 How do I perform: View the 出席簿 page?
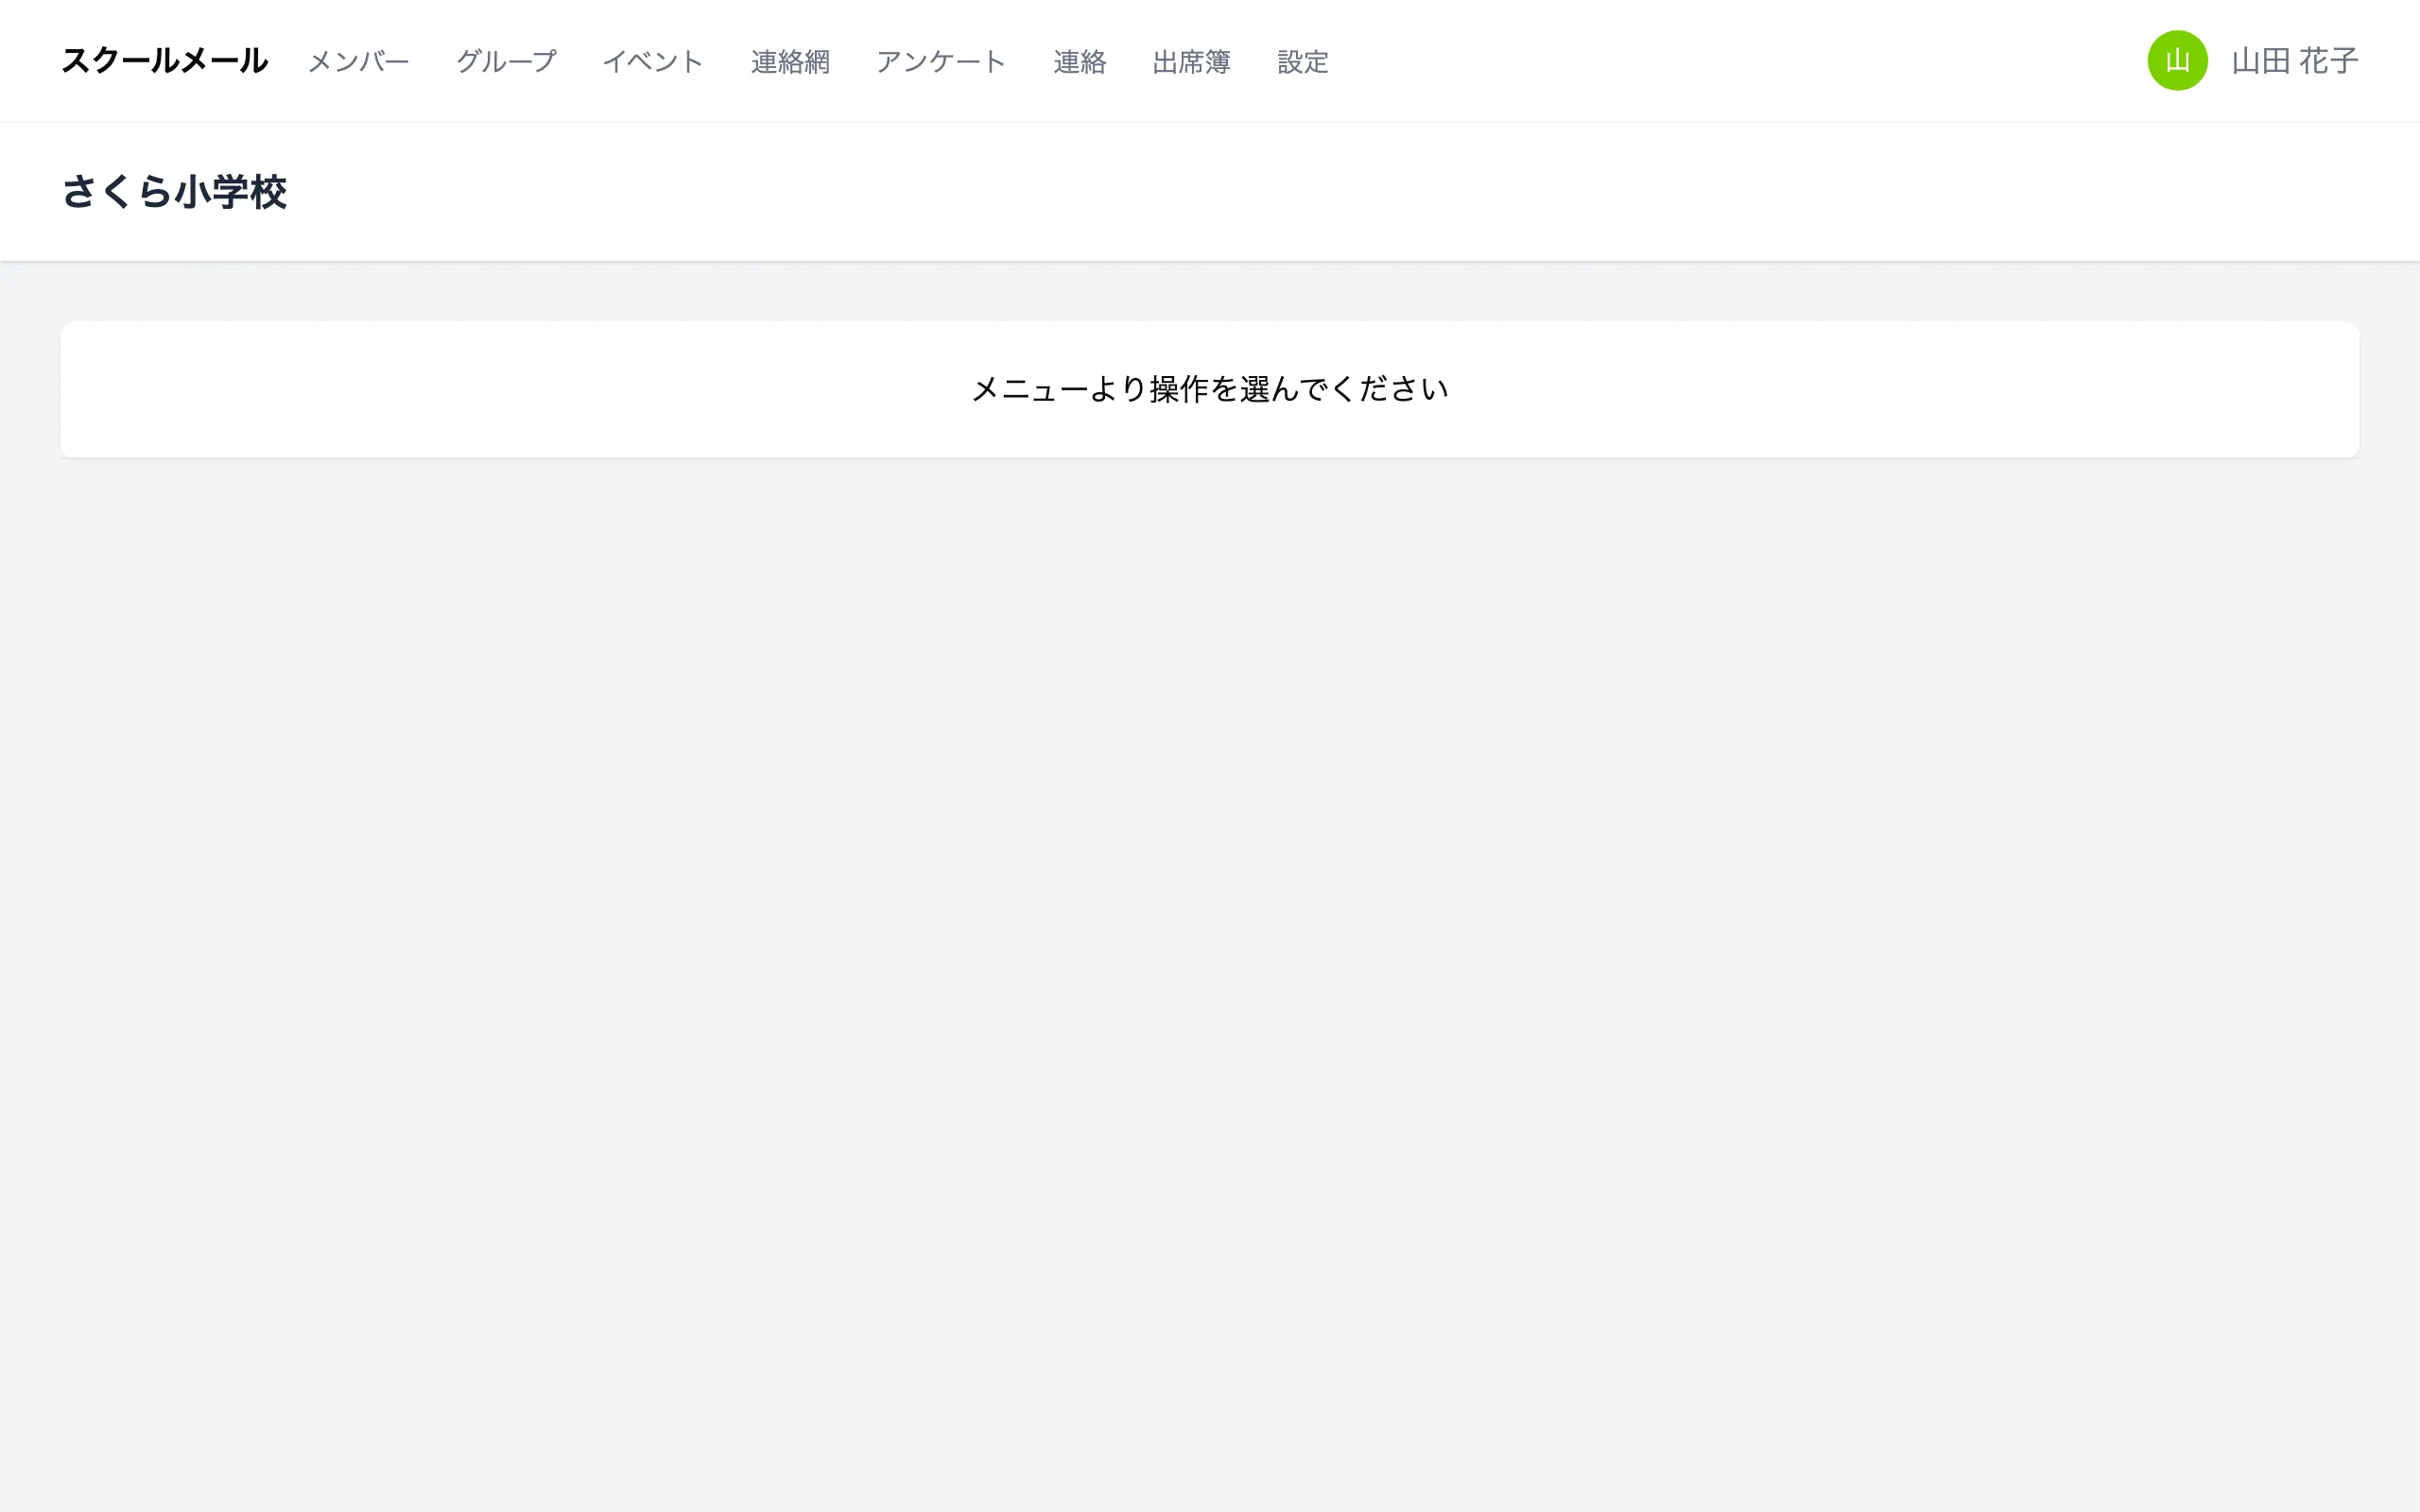[1191, 62]
